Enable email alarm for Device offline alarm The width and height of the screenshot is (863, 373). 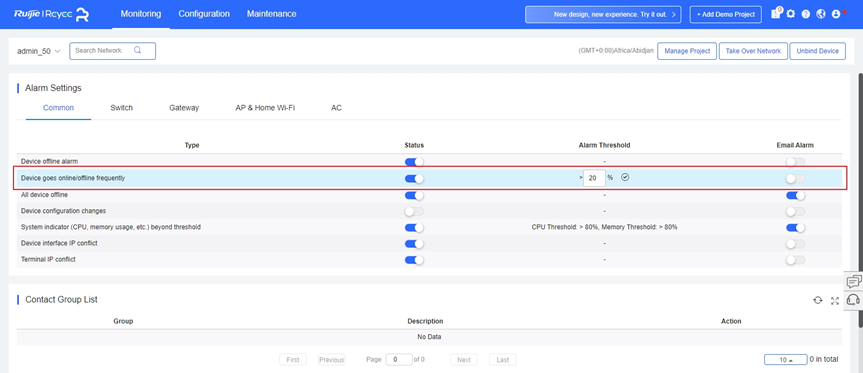point(795,162)
